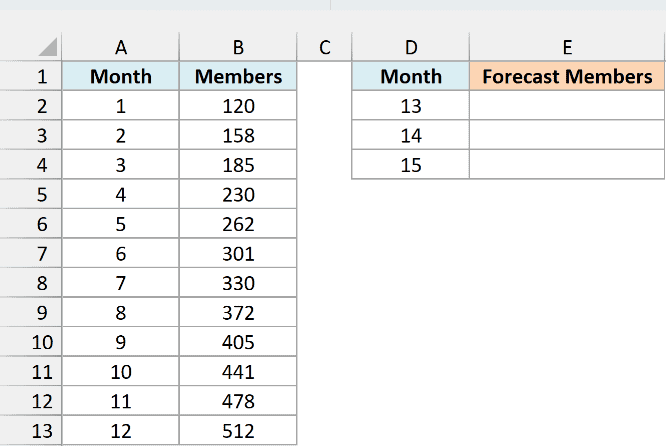
Task: Click month value 9 in column A
Action: 121,342
